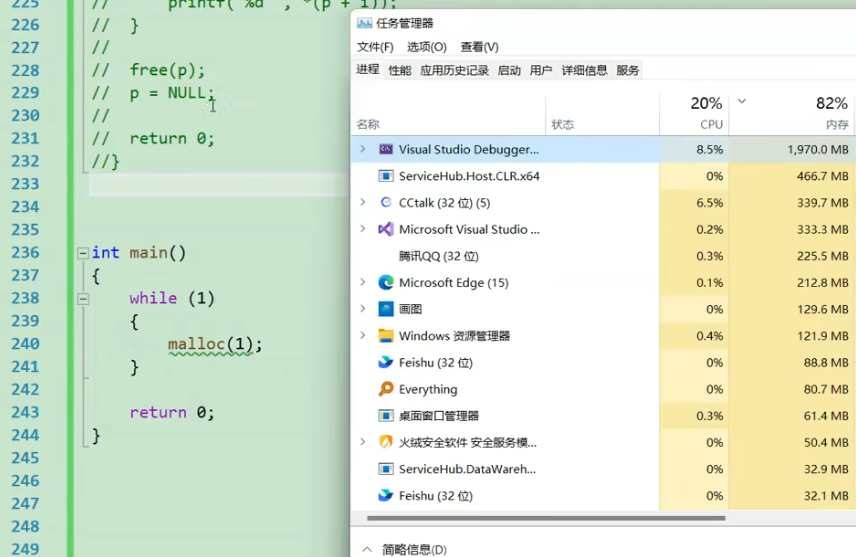Click the 333.3 MB memory cell
The image size is (856, 557).
792,229
